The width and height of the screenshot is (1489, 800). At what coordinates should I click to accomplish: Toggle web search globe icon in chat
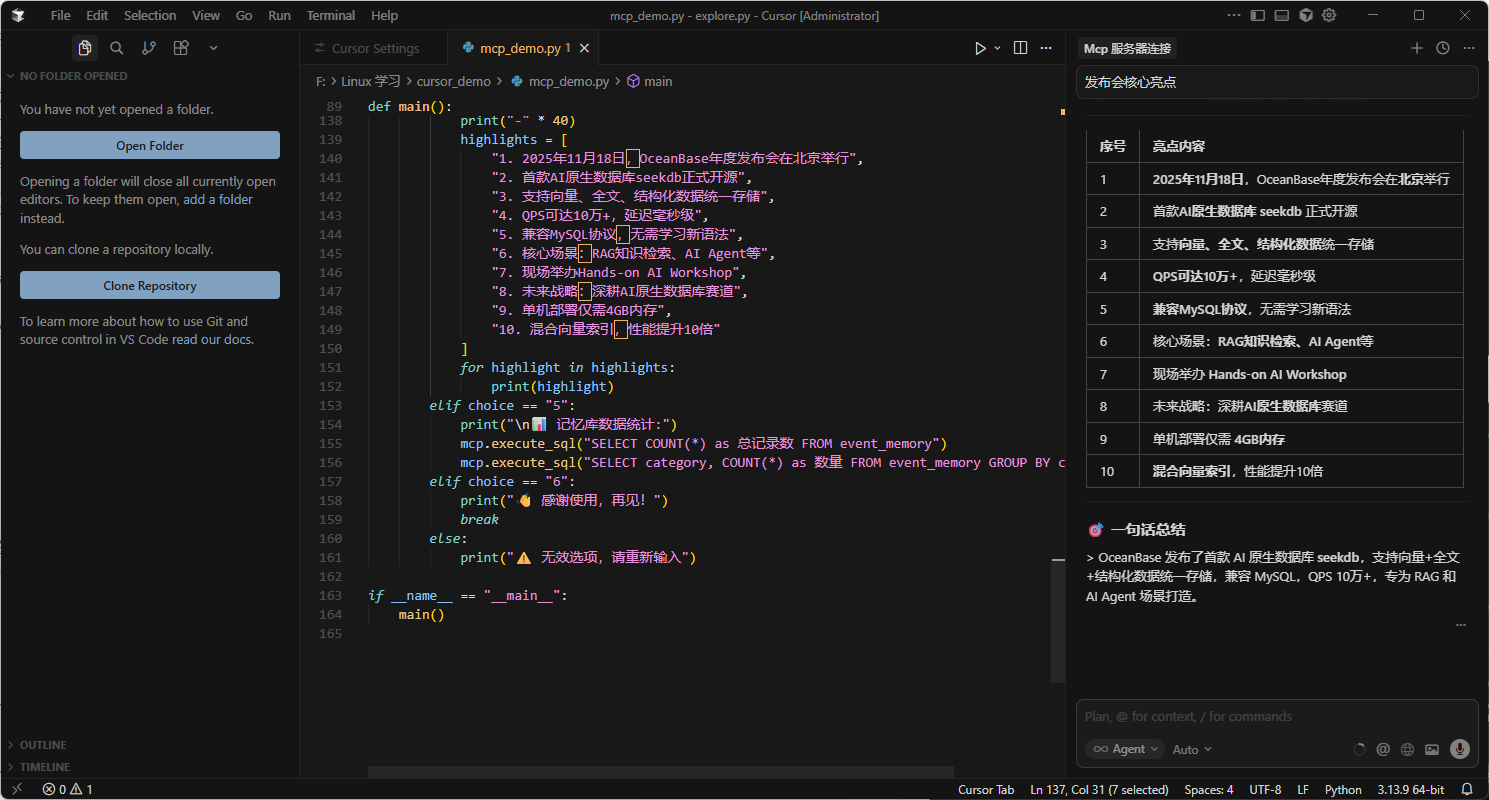tap(1407, 749)
